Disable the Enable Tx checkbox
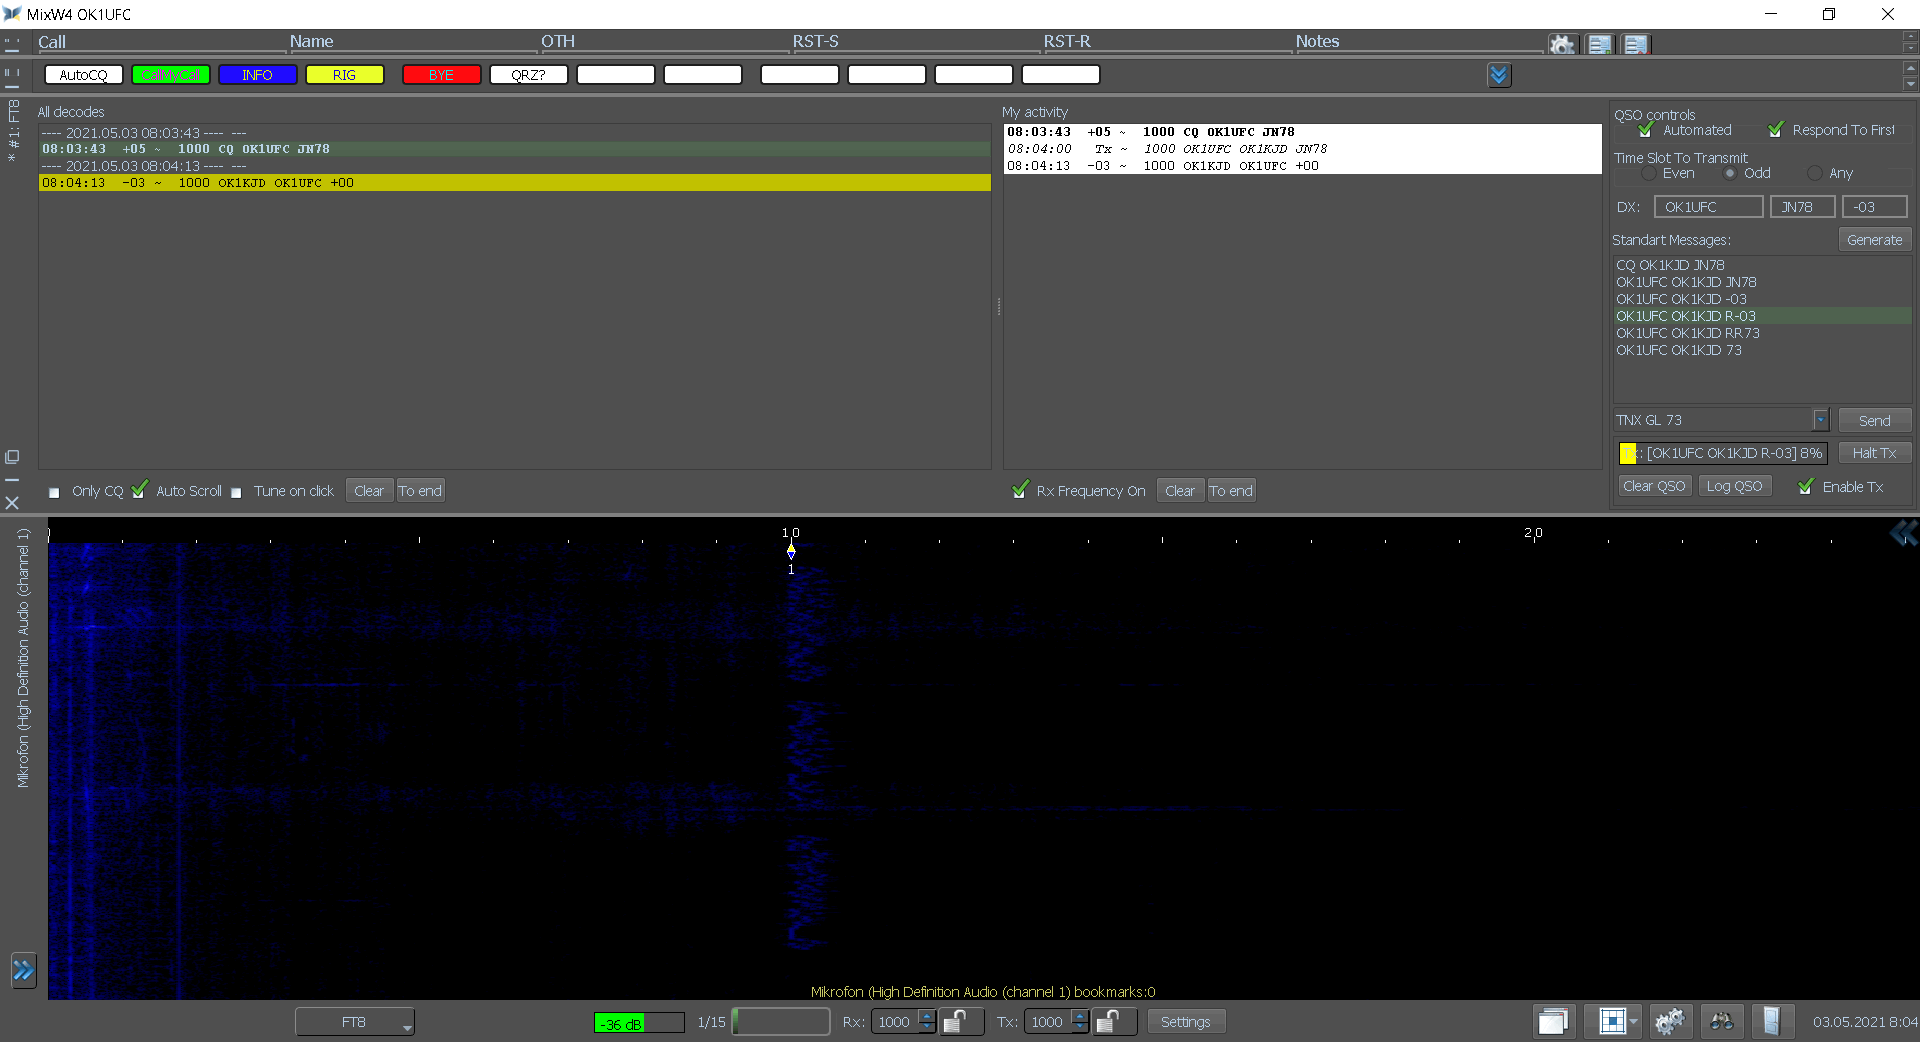Image resolution: width=1920 pixels, height=1042 pixels. pos(1806,487)
